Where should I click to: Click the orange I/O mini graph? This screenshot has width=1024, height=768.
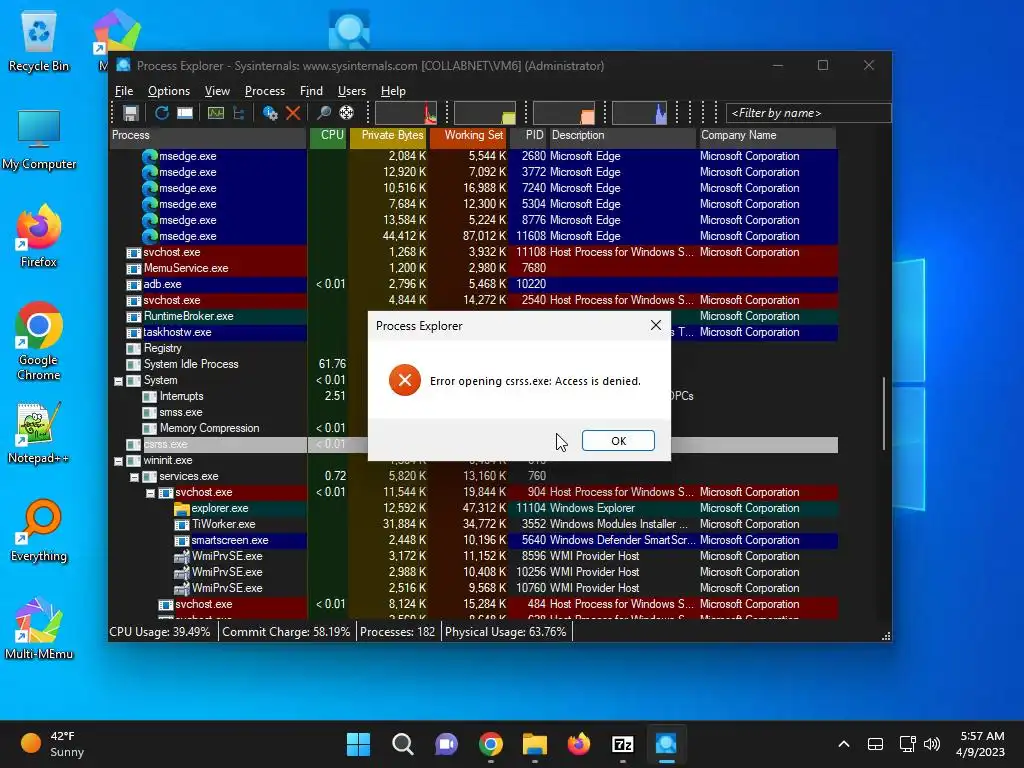pyautogui.click(x=564, y=113)
